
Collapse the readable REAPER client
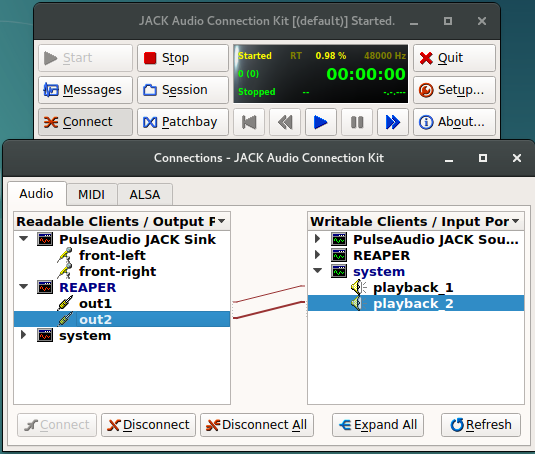24,287
